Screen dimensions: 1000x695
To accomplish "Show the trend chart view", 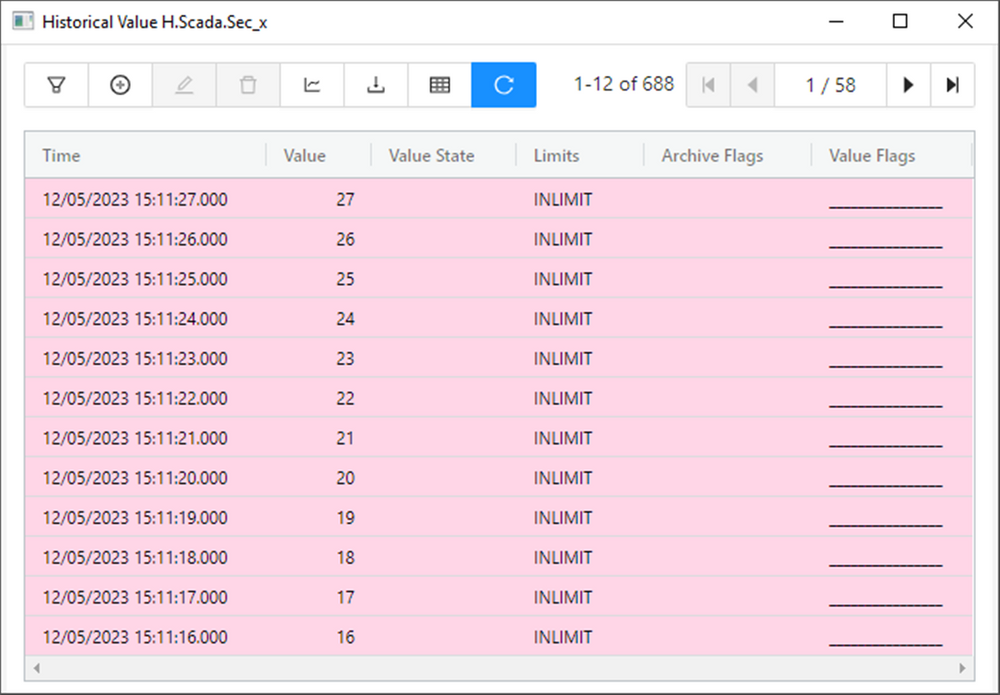I will (x=312, y=85).
